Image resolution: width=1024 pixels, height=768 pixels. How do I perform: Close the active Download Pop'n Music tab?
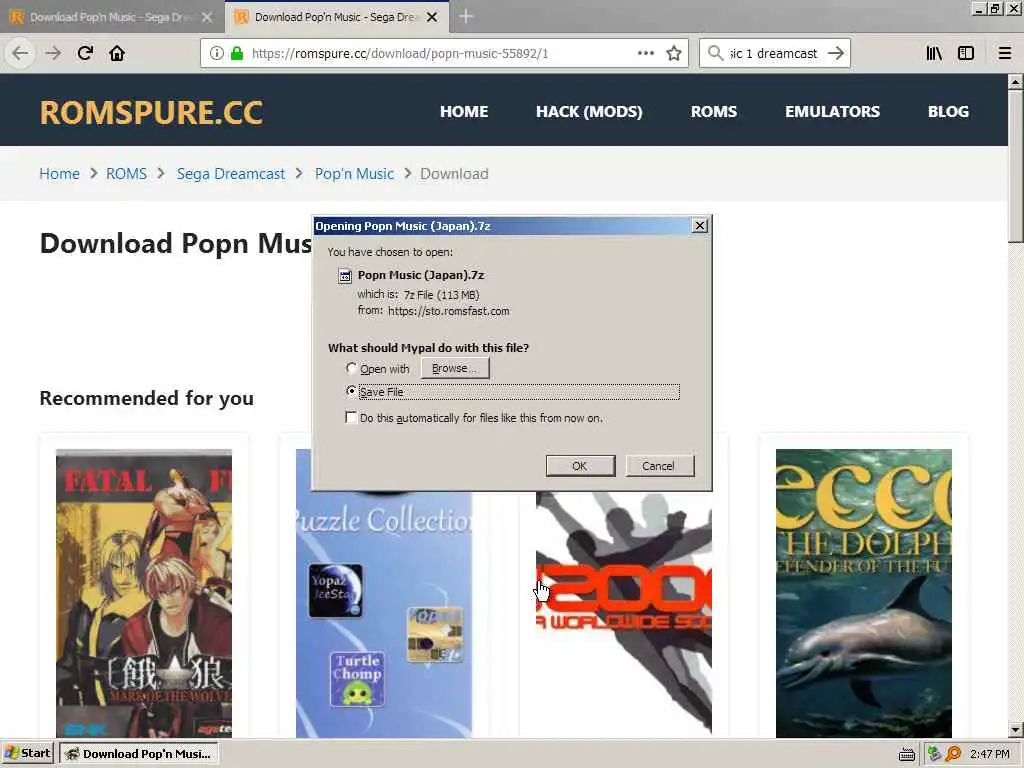tap(432, 17)
